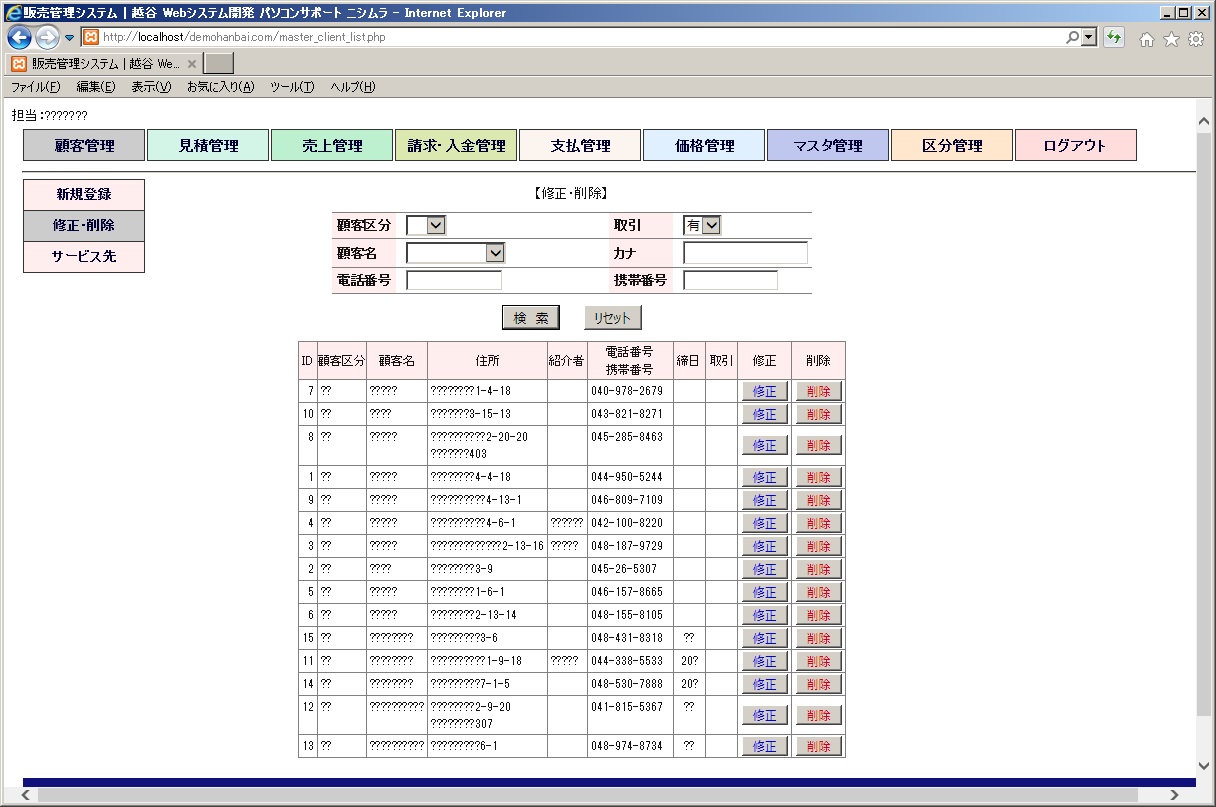Open the browser home icon
1216x807 pixels.
point(1147,39)
